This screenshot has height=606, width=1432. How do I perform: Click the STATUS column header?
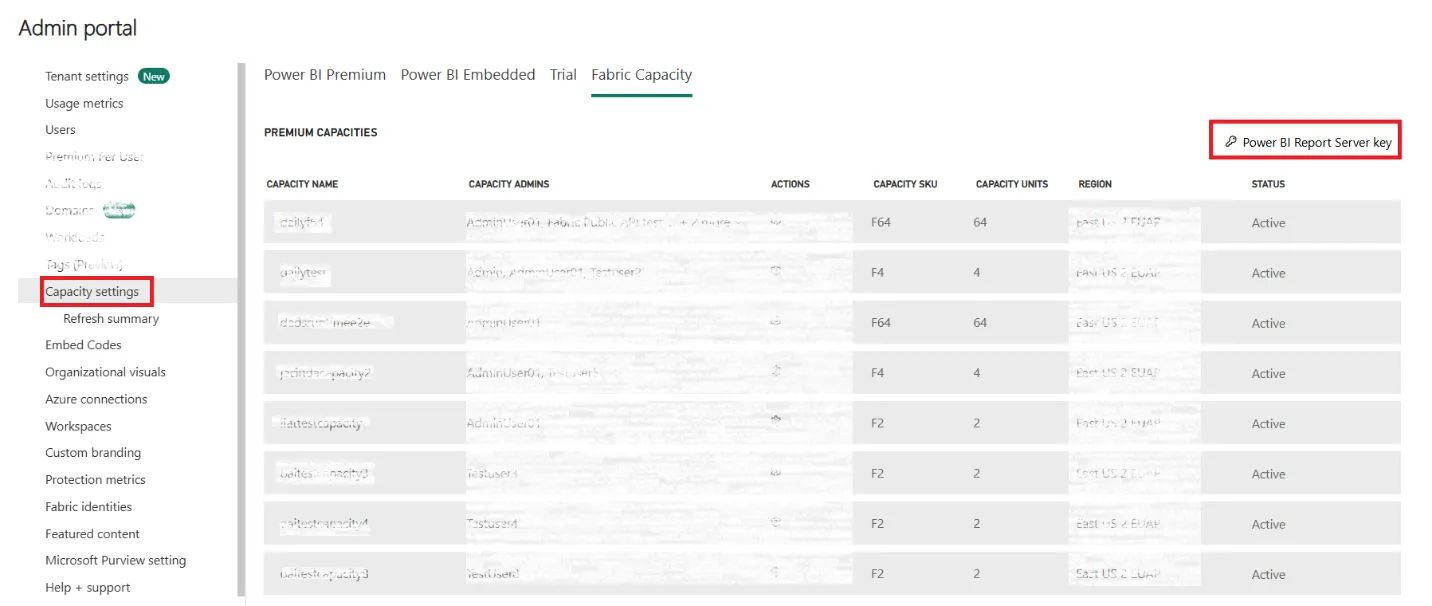coord(1268,184)
